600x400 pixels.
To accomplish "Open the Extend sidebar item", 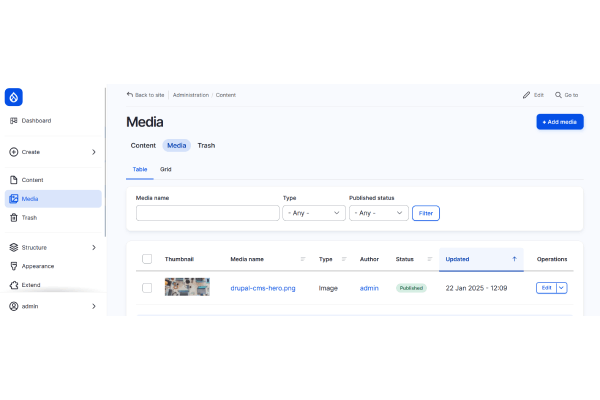I will click(x=32, y=285).
